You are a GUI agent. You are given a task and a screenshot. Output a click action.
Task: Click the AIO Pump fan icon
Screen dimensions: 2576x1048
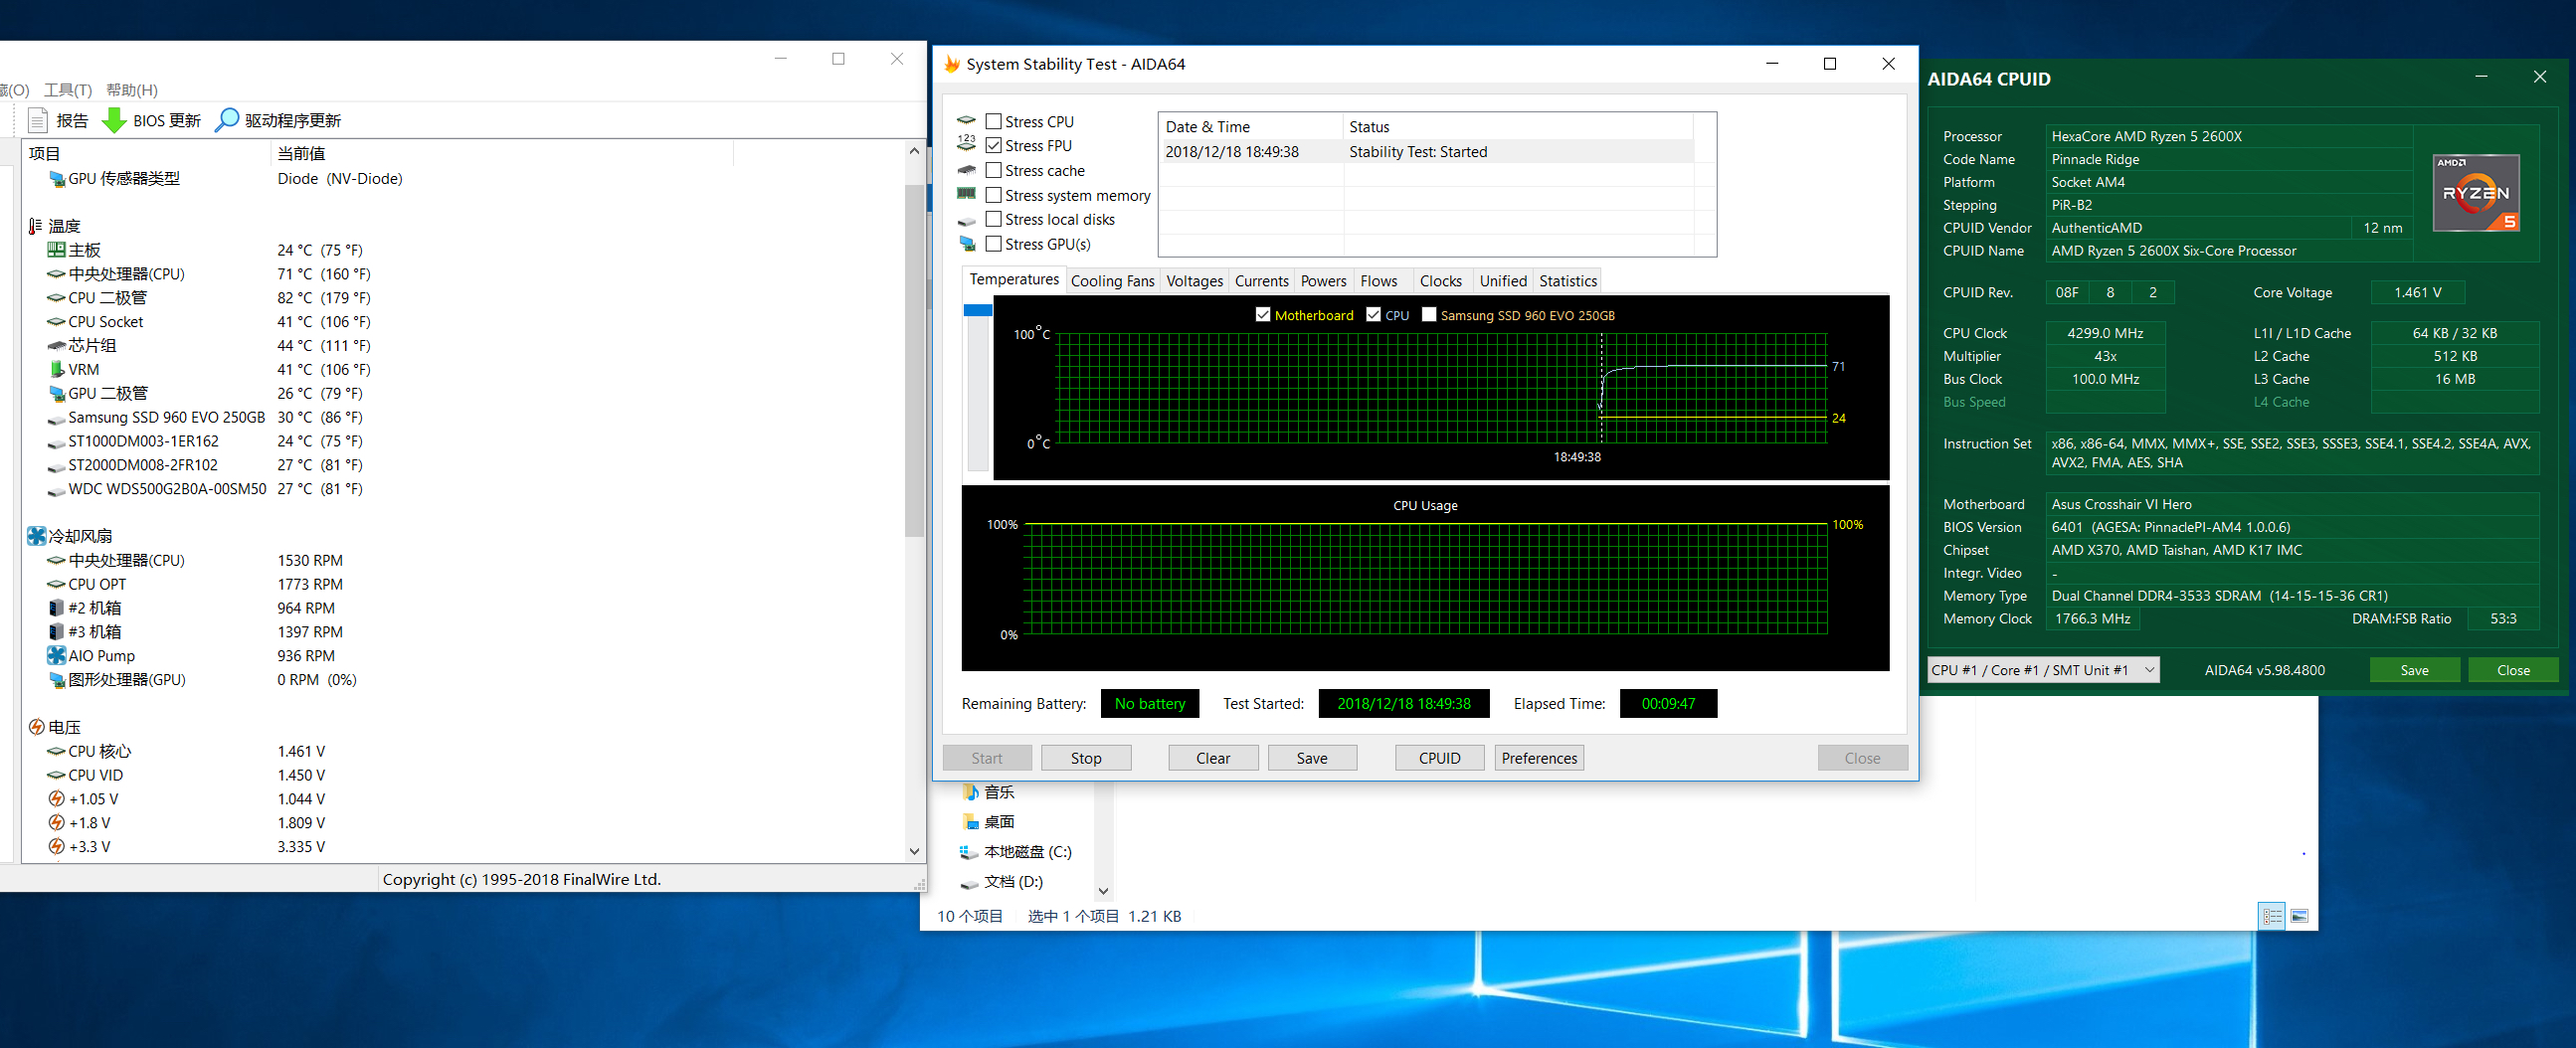(57, 656)
